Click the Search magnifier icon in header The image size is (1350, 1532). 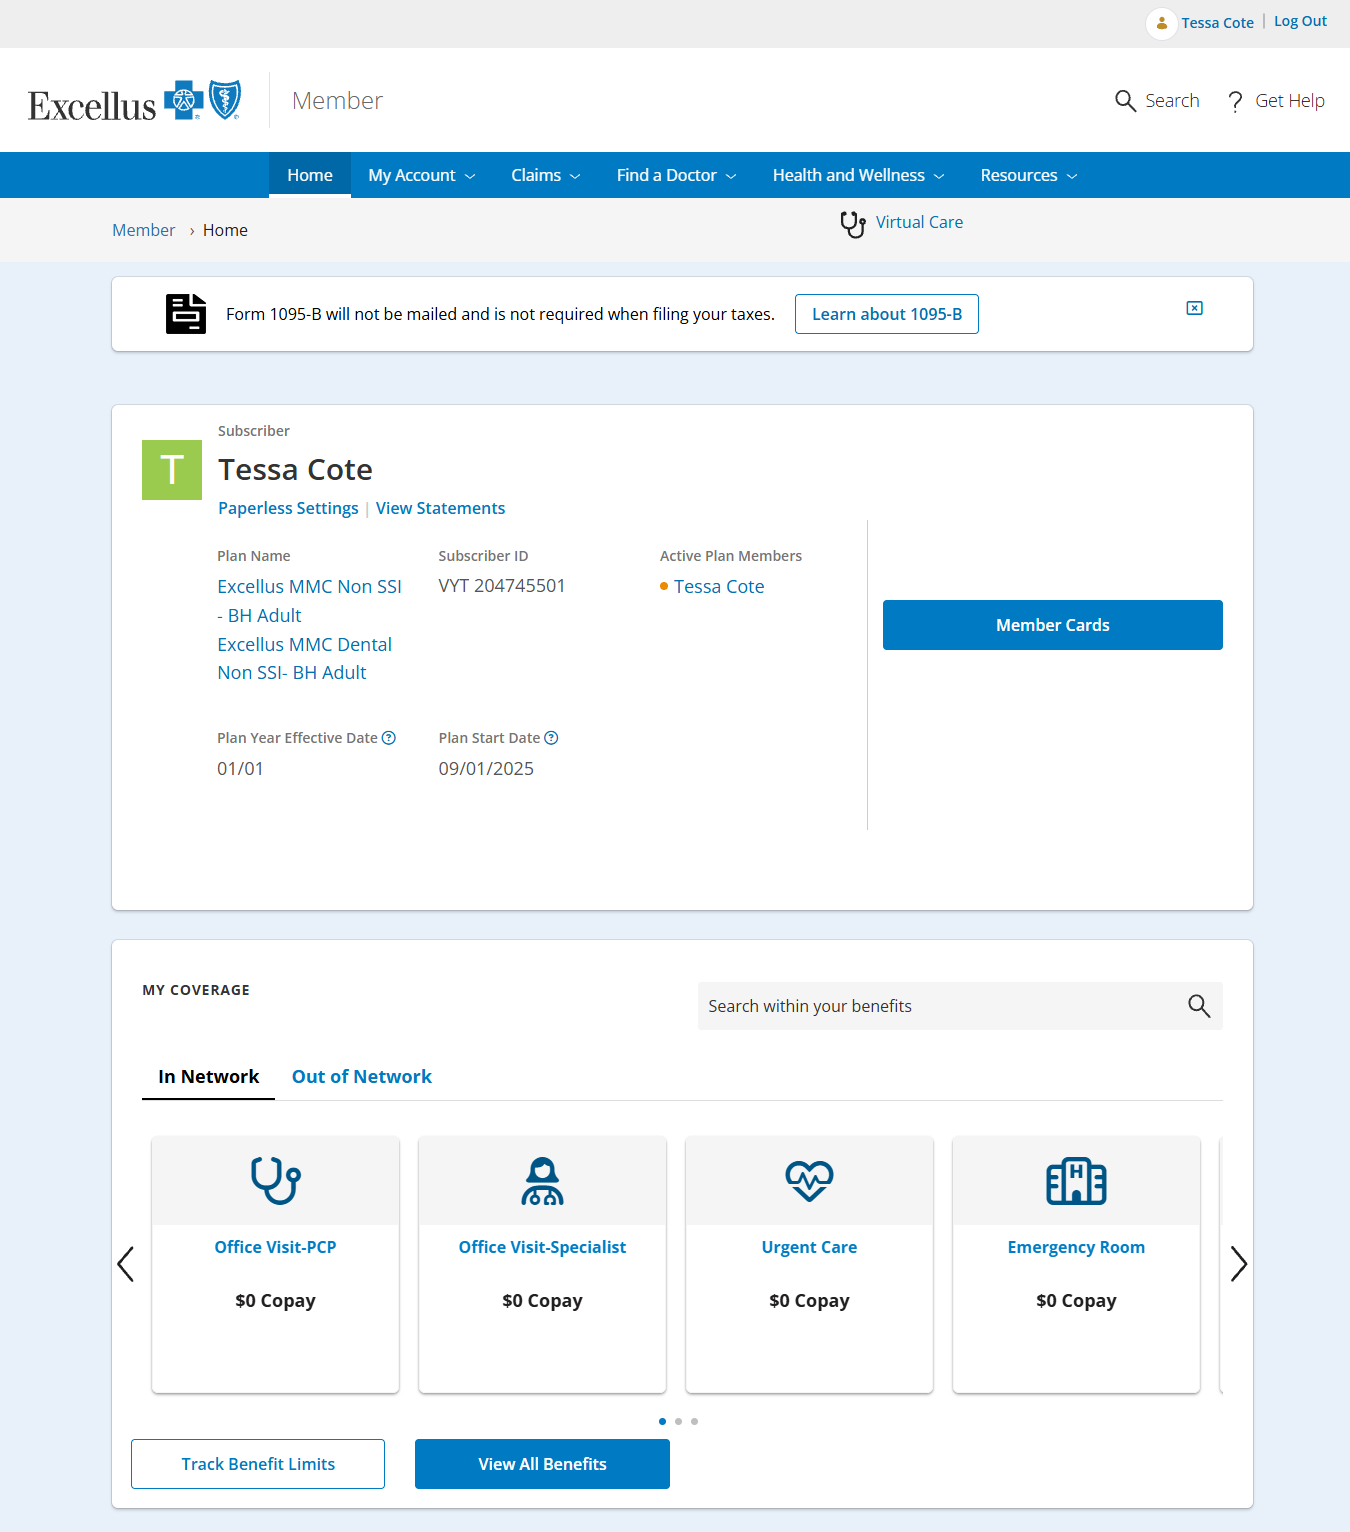point(1125,101)
